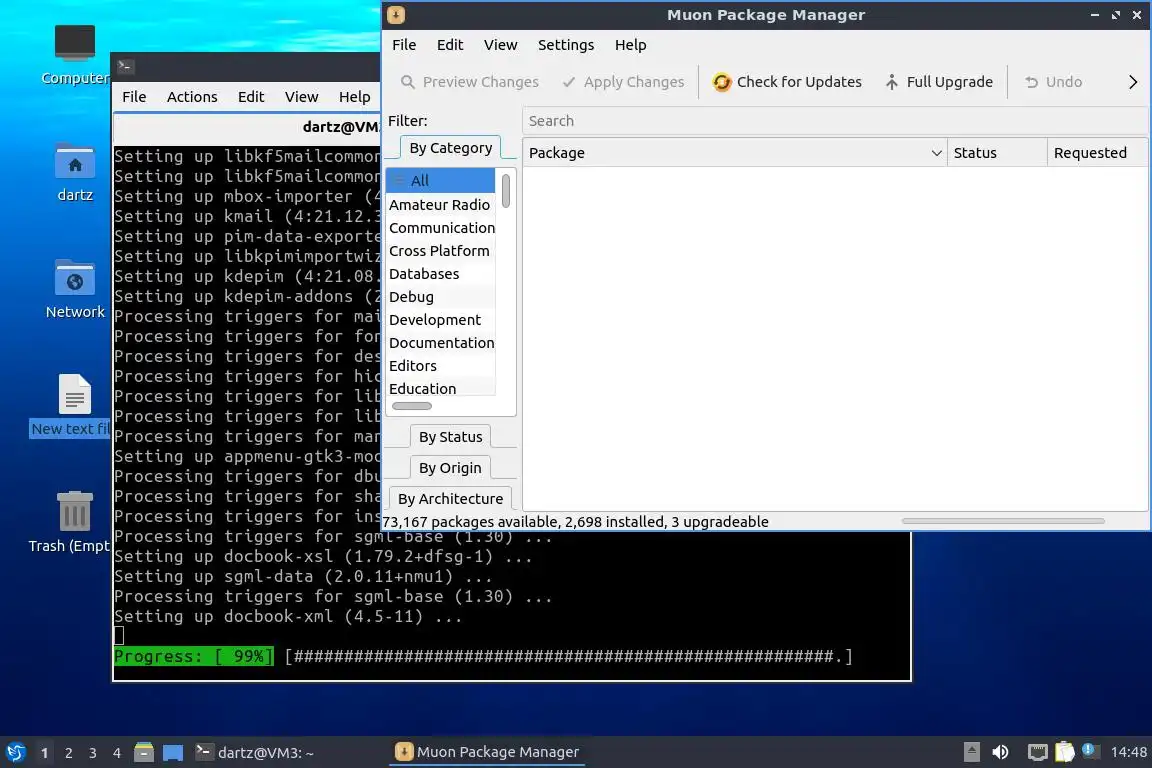Sort by Requested column header

click(1097, 153)
